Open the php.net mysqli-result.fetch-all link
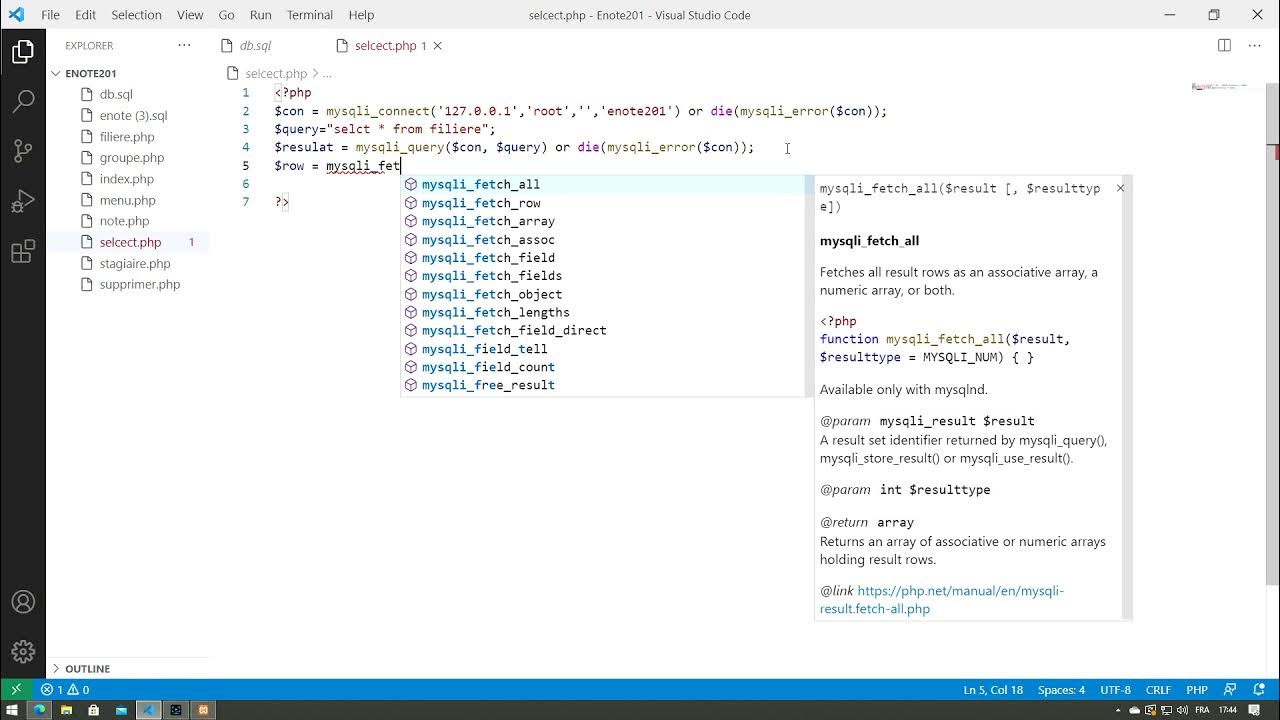Viewport: 1280px width, 720px height. coord(942,600)
